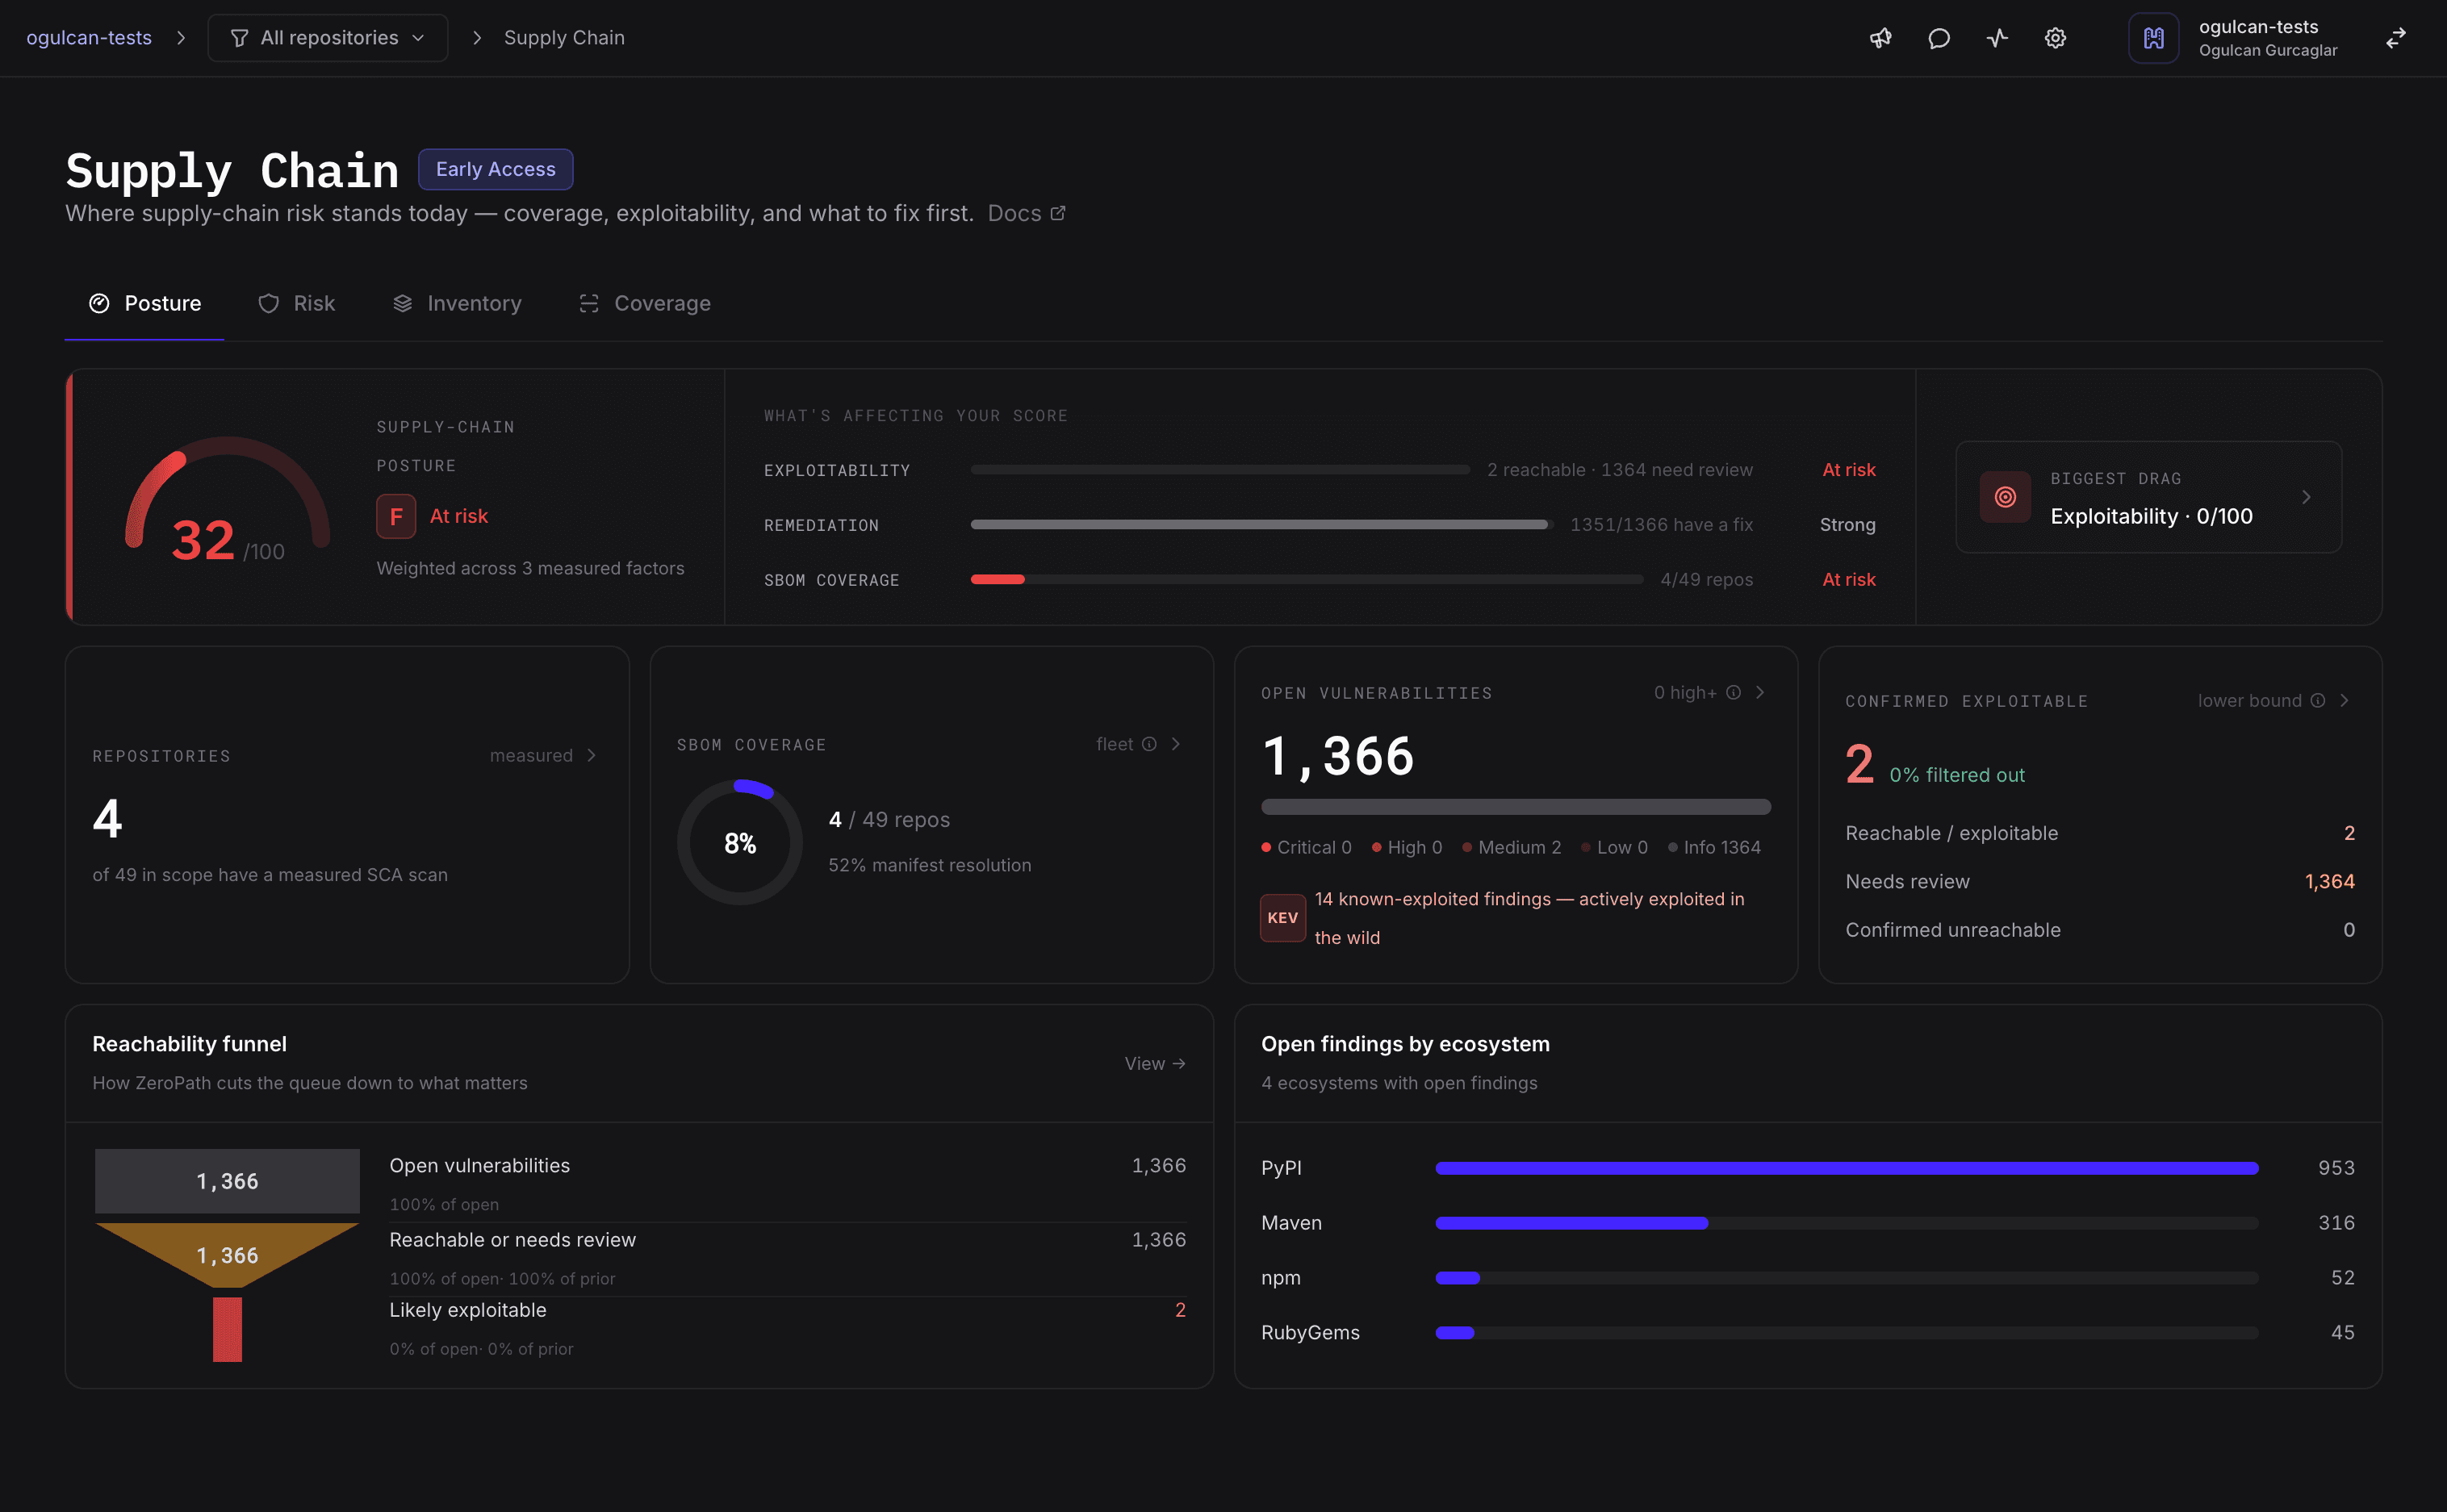Click the funnel filter icon in breadcrumb
Viewport: 2447px width, 1512px height.
pyautogui.click(x=239, y=38)
